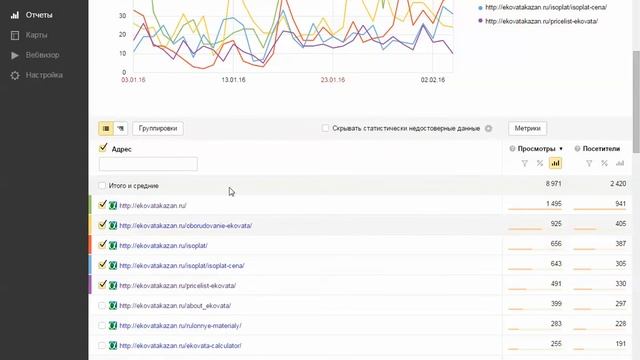The image size is (640, 360).
Task: Open link http://ekovatakazan.ru/
Action: 153,206
